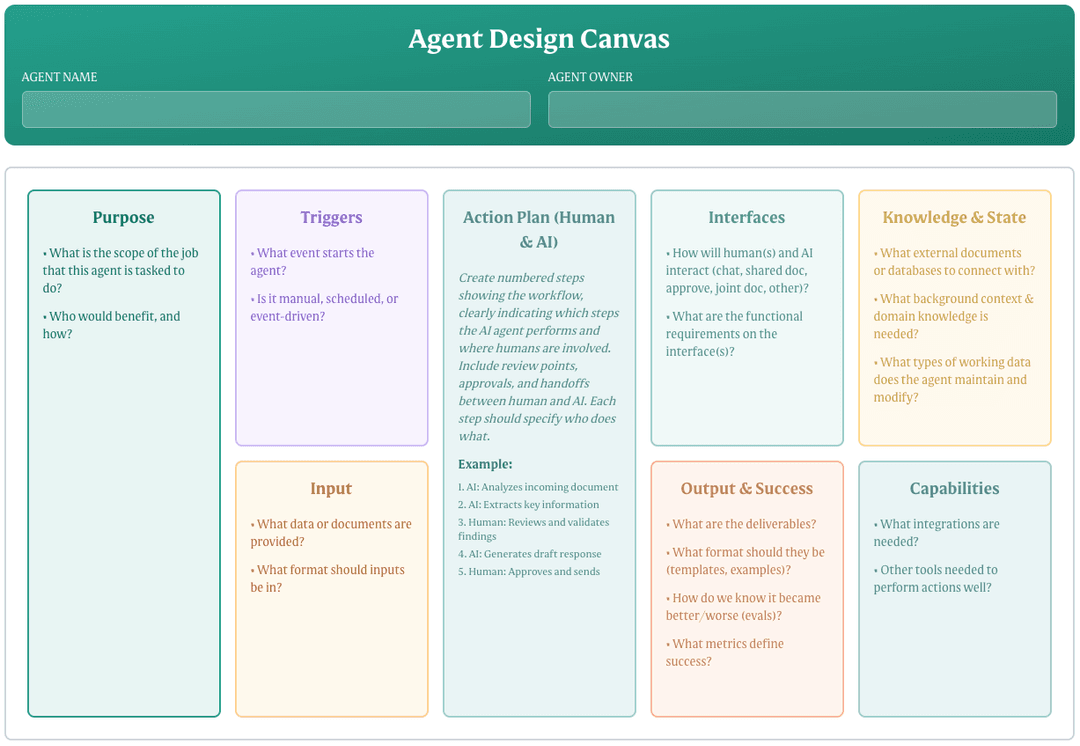Select the Output & Success panel heading
Image resolution: width=1080 pixels, height=746 pixels.
746,488
